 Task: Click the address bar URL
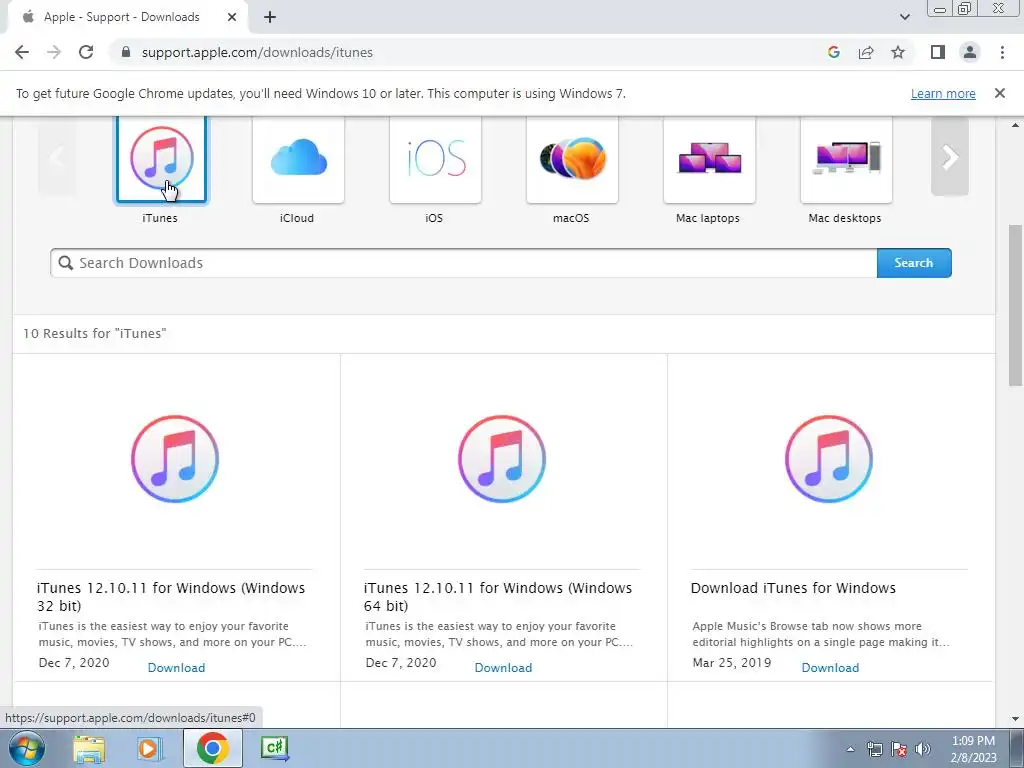coord(257,52)
